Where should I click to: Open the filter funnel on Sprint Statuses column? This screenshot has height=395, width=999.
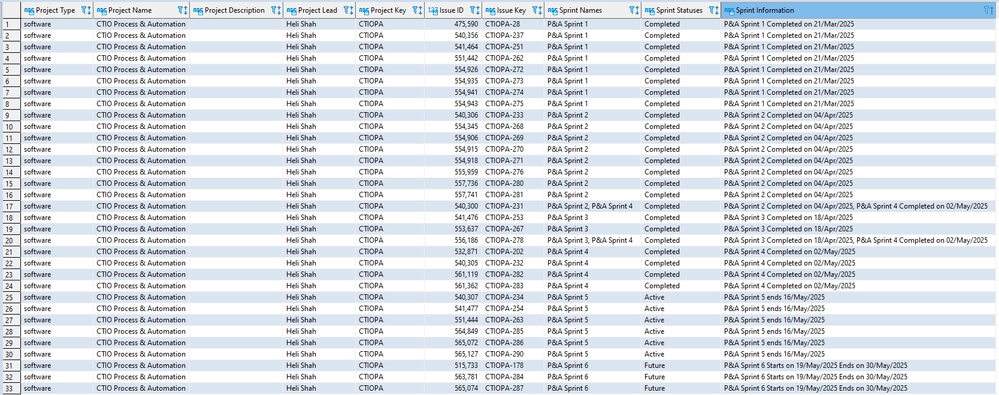point(712,10)
